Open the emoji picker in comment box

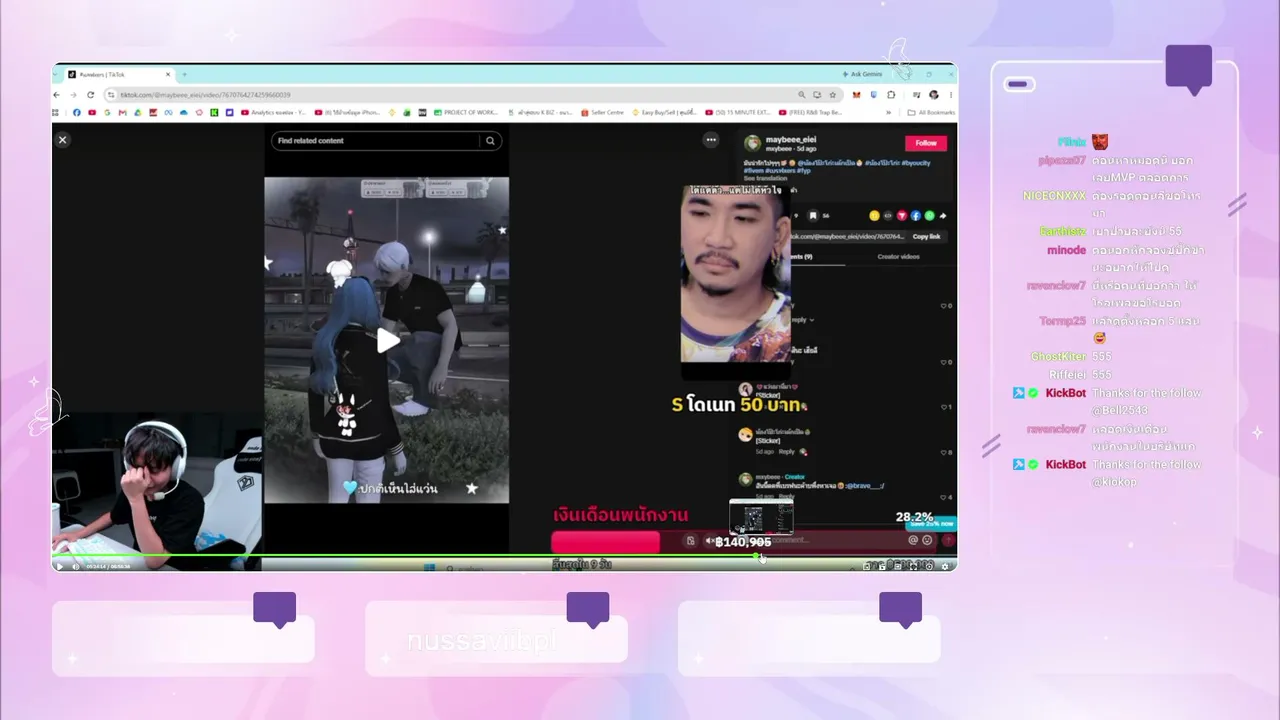click(x=927, y=540)
